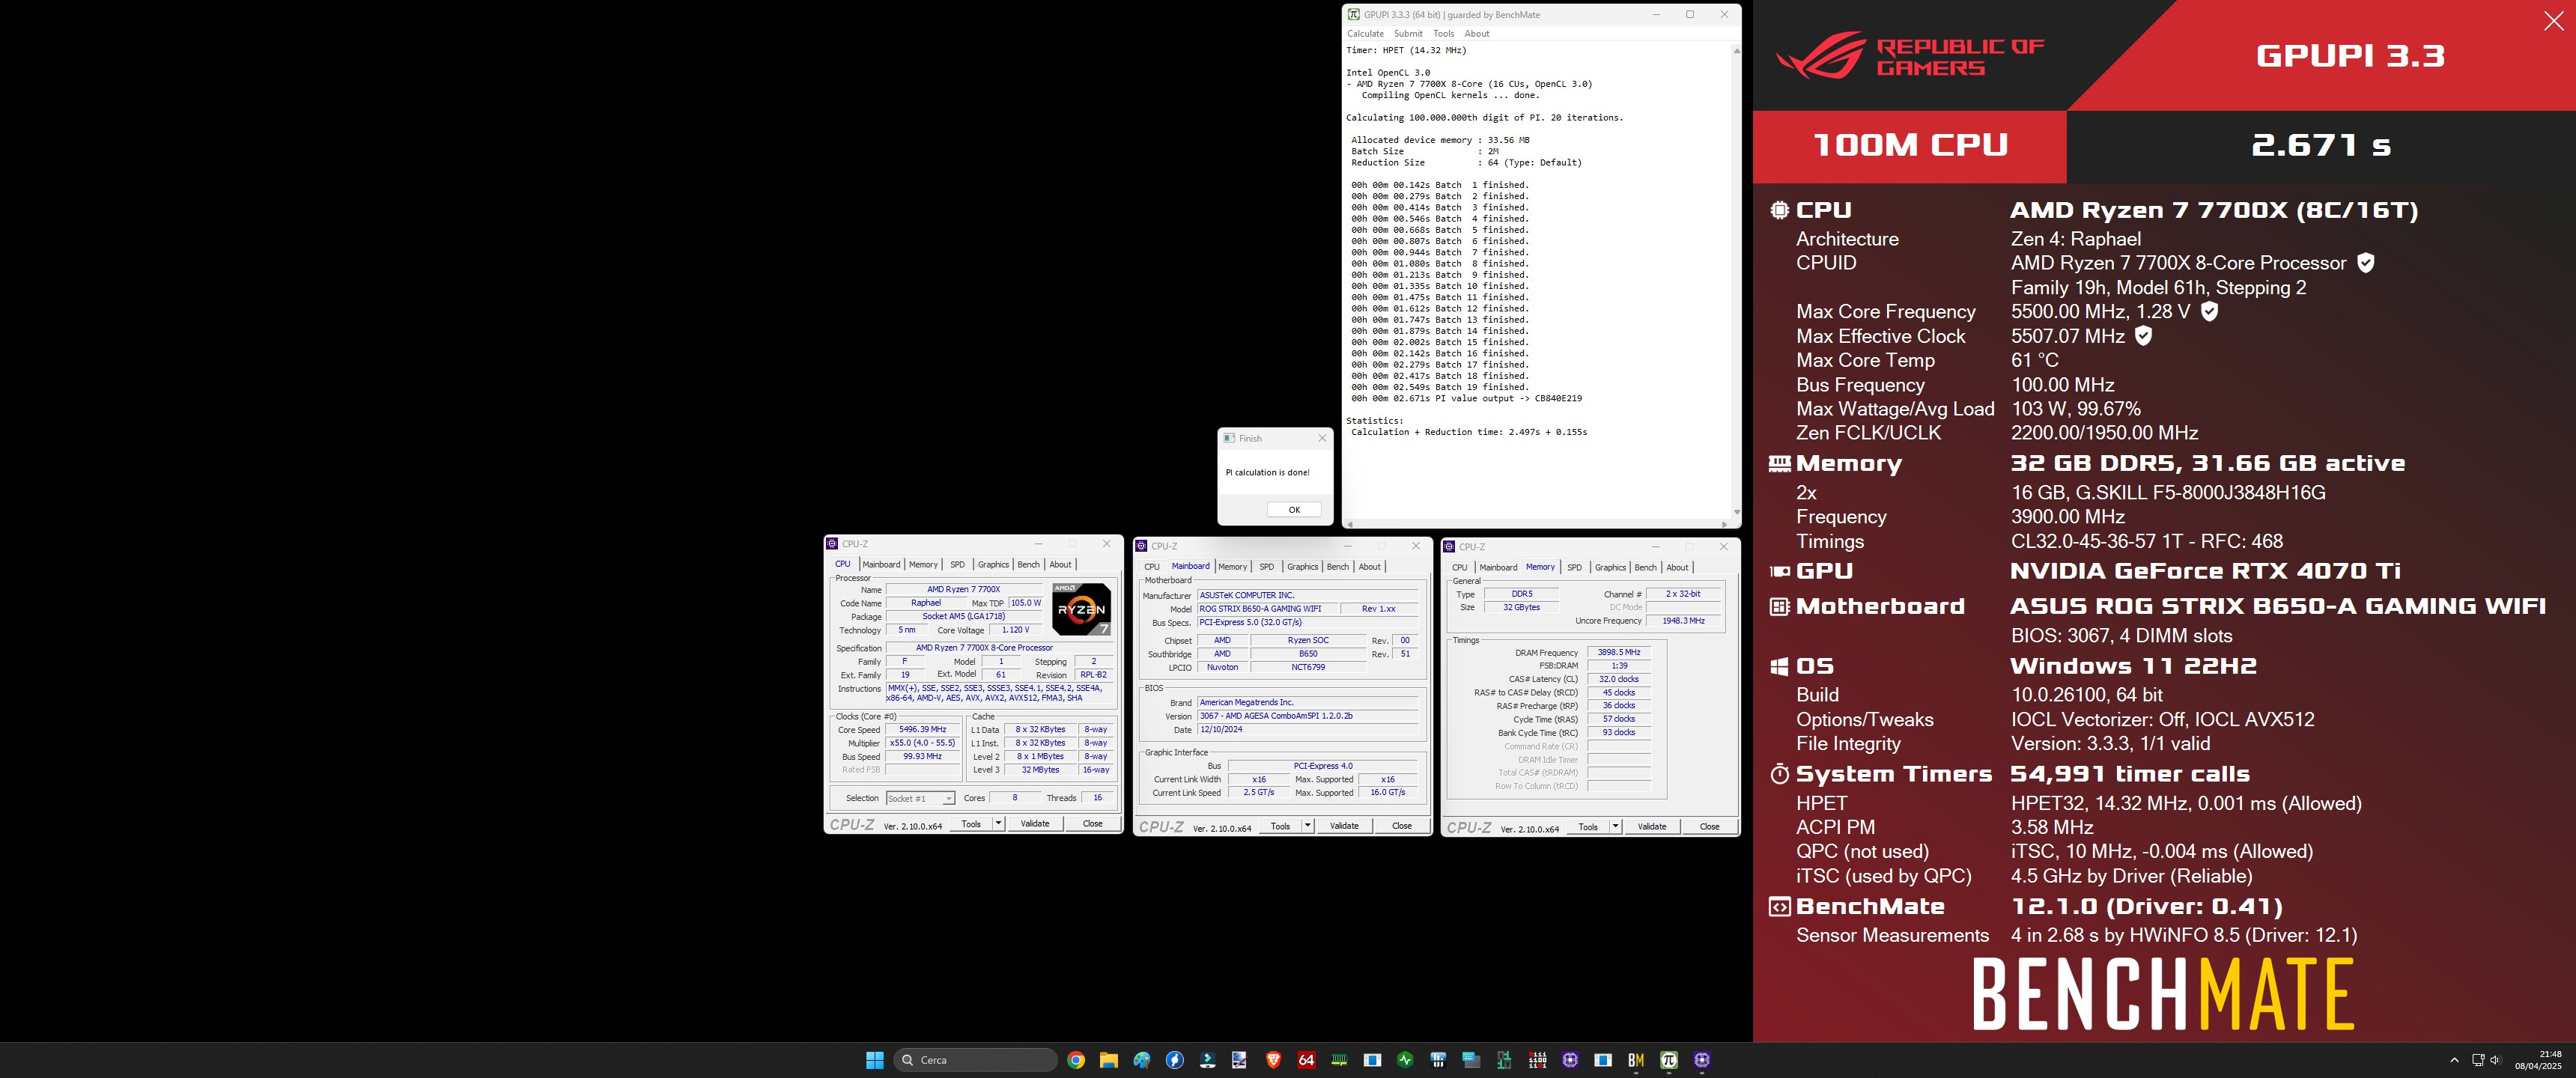The height and width of the screenshot is (1078, 2576).
Task: Open Bench tab in CPU-tab CPU-Z window
Action: (x=1028, y=565)
